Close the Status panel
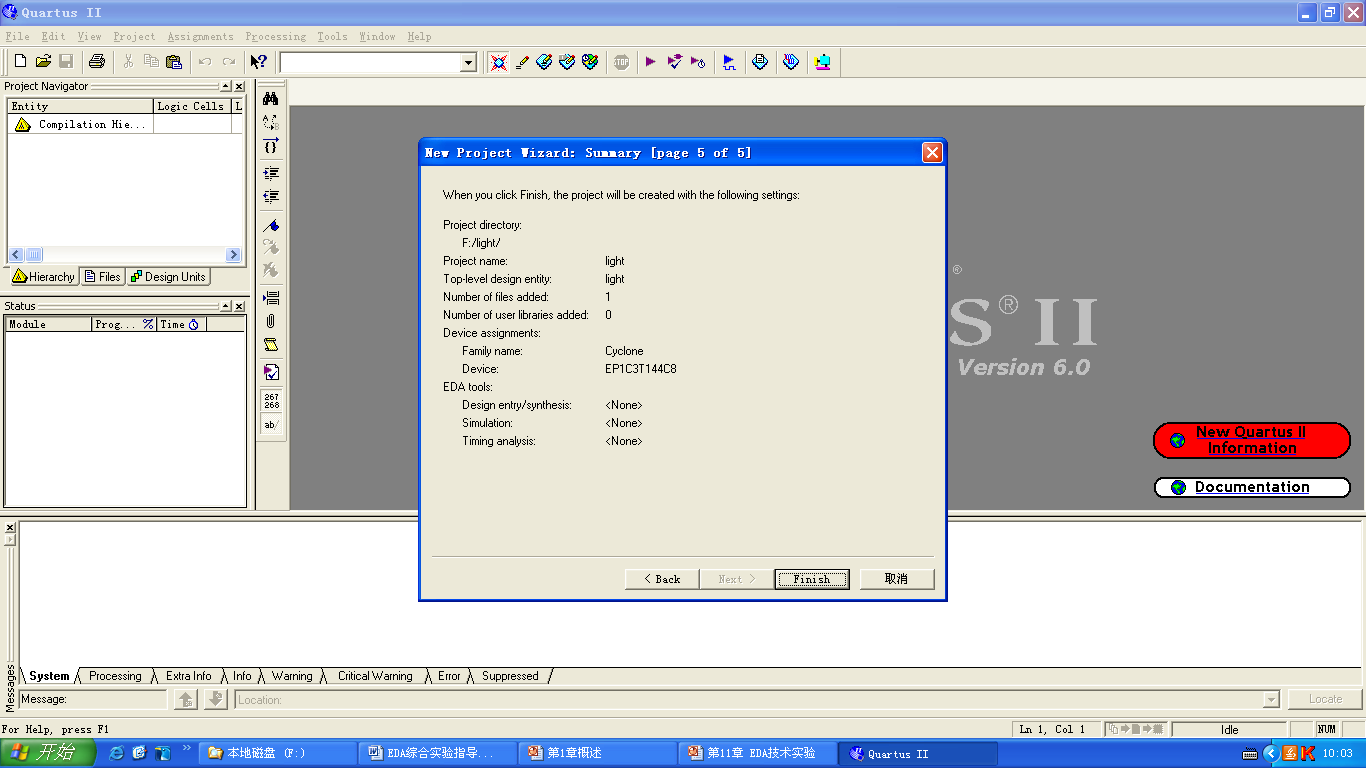Screen dimensions: 1366x768 [239, 306]
